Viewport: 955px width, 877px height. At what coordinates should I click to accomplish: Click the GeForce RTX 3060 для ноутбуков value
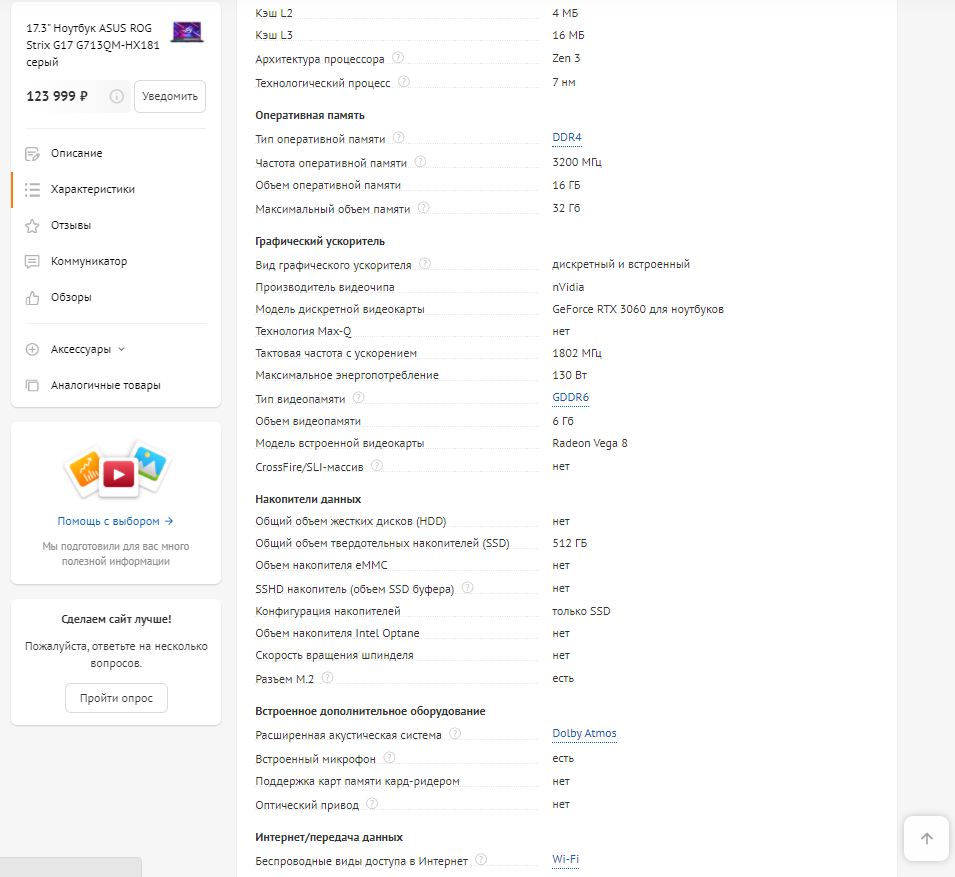tap(638, 309)
